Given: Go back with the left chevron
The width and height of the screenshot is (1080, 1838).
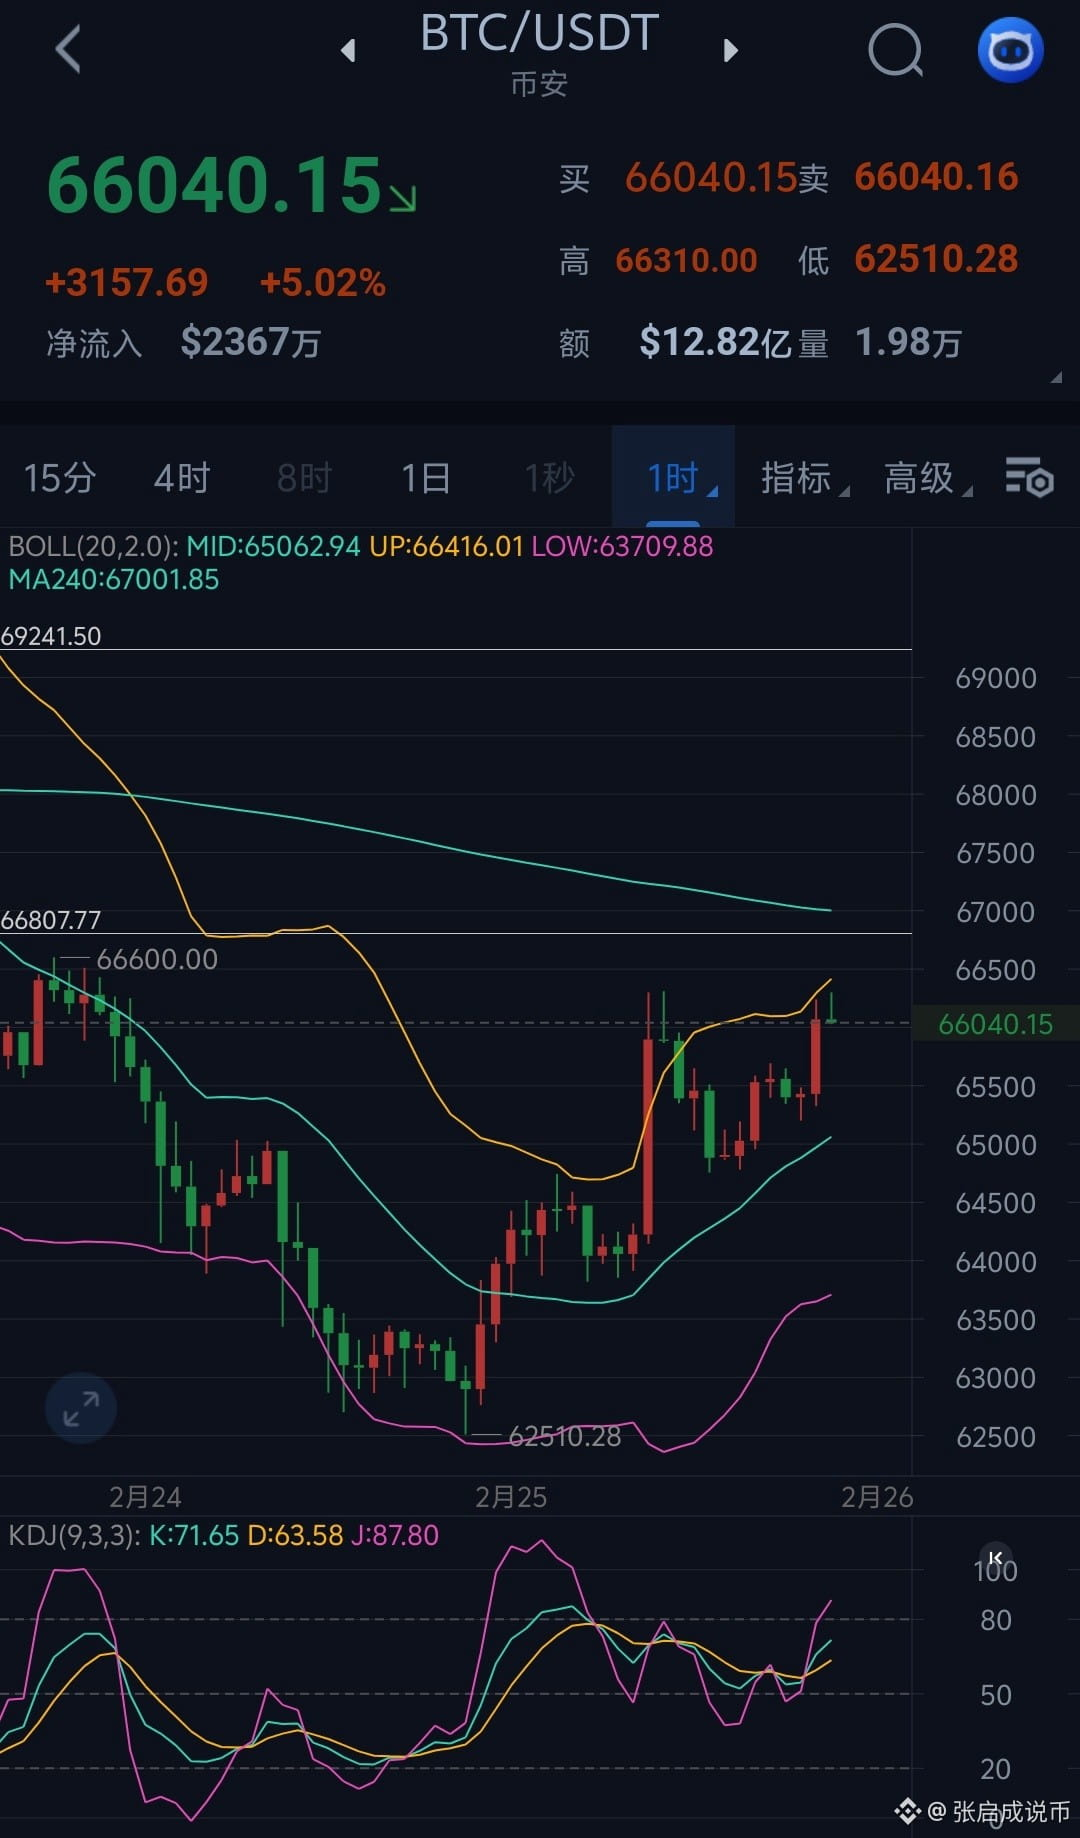Looking at the screenshot, I should coord(68,49).
